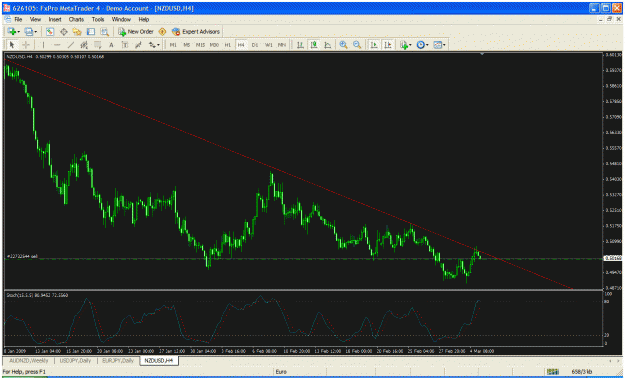Toggle the MN timeframe button
This screenshot has height=378, width=625.
[282, 45]
